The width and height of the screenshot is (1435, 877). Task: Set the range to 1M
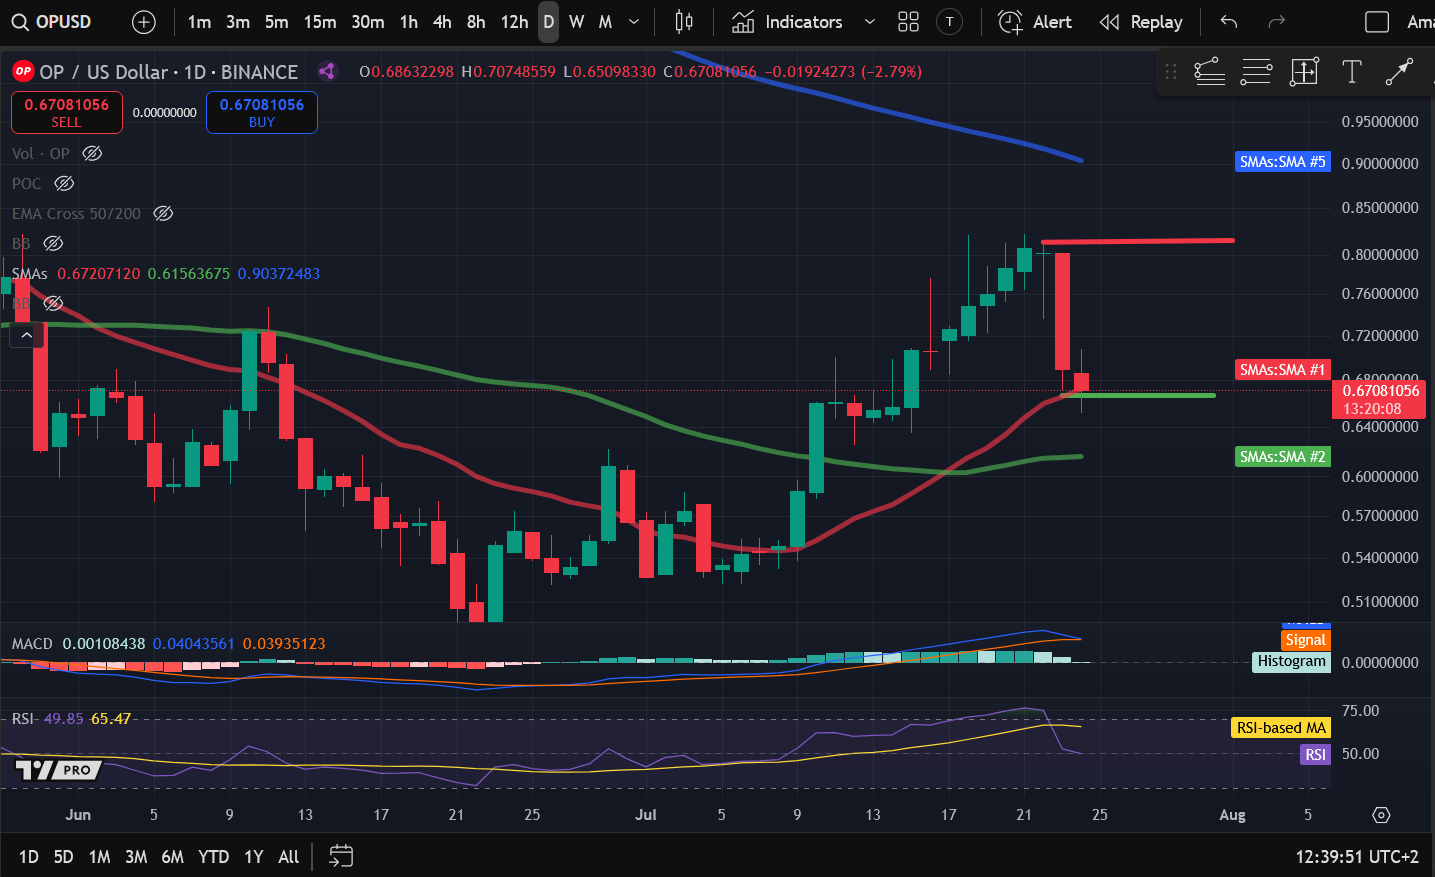[99, 856]
